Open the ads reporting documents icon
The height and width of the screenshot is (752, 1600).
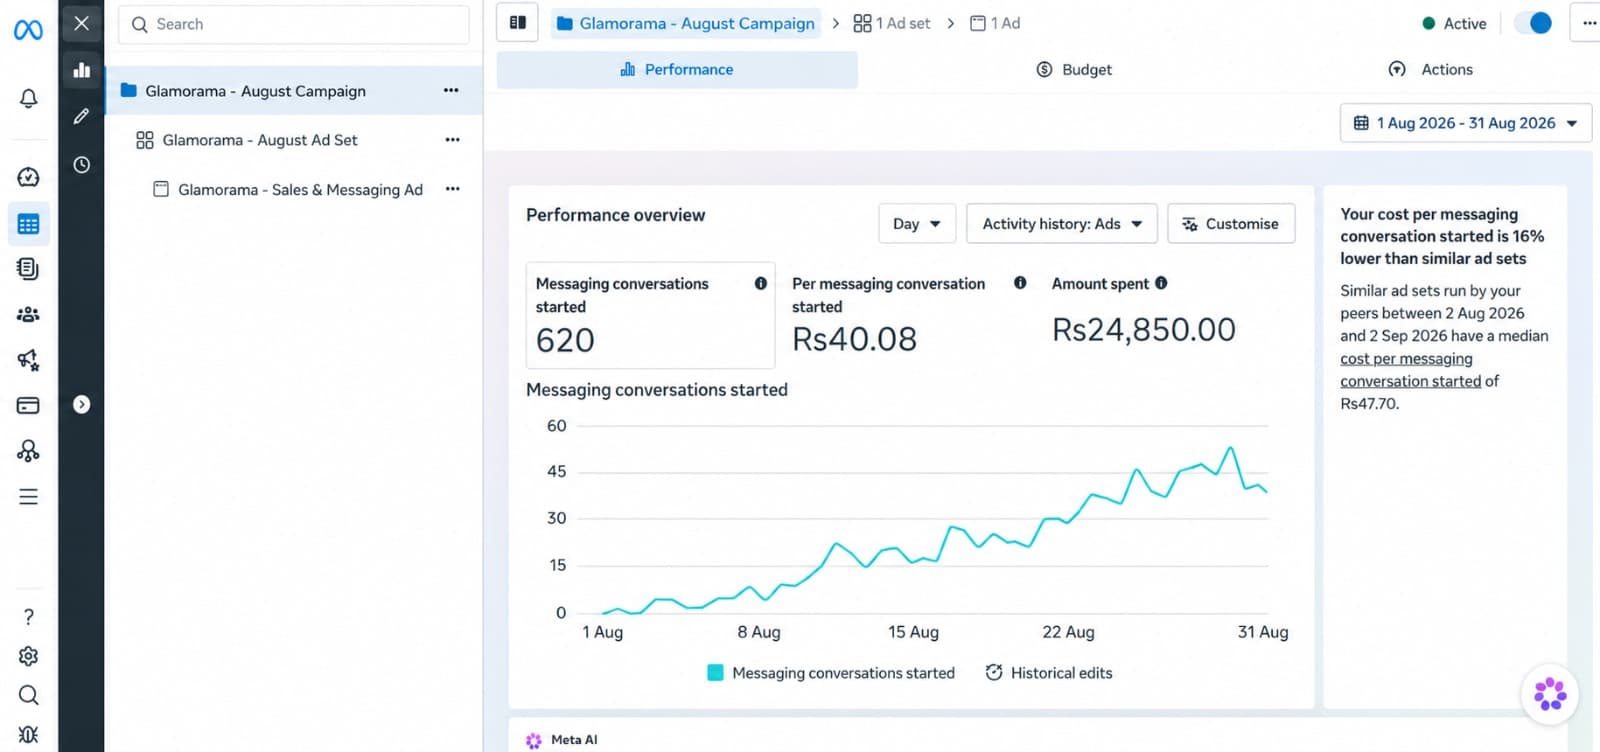tap(28, 269)
